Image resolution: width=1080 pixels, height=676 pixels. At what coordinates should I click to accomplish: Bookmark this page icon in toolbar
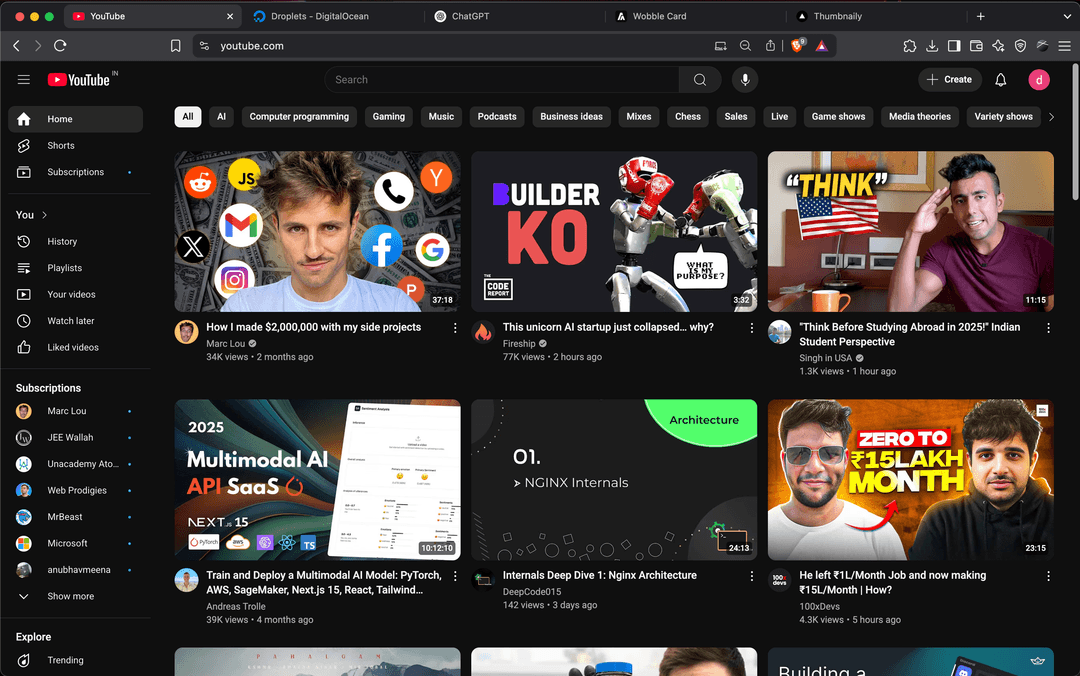point(176,45)
